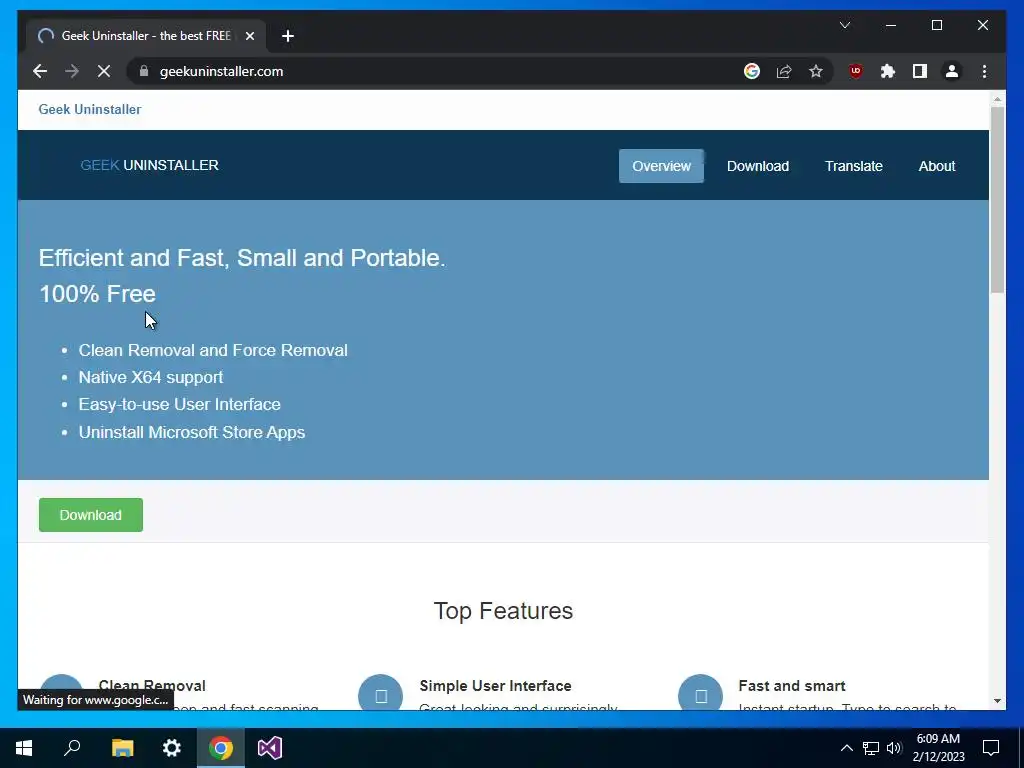Open the Windows Start menu

click(x=24, y=748)
